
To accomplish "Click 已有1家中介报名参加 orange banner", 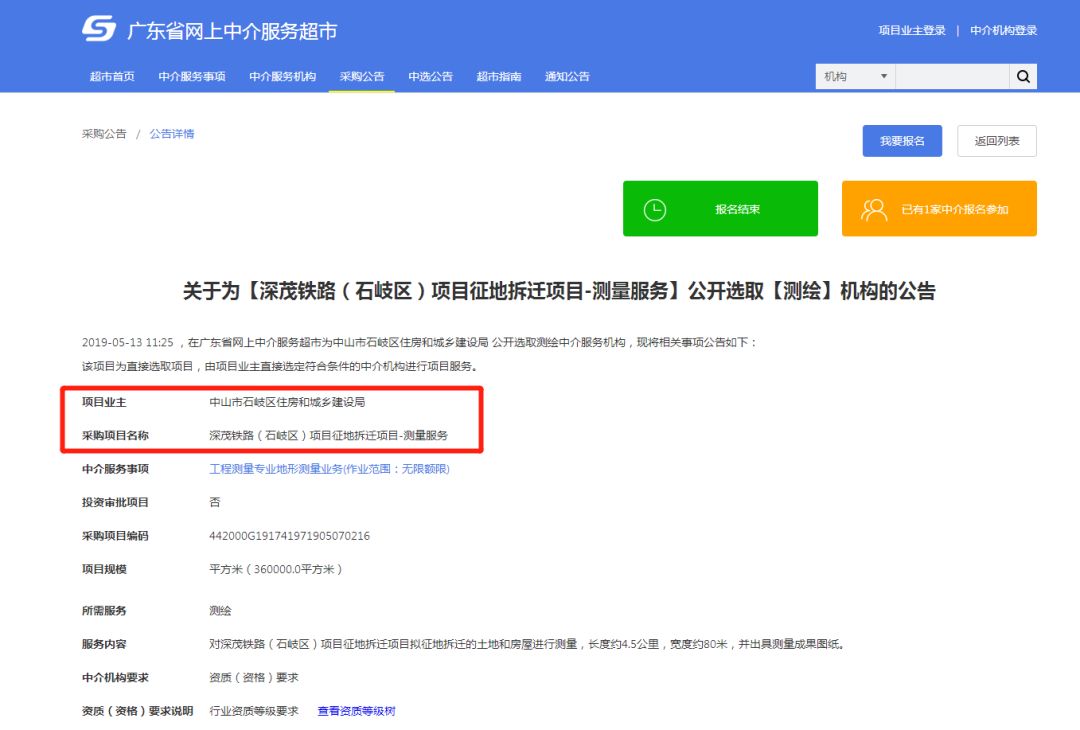I will (x=939, y=209).
